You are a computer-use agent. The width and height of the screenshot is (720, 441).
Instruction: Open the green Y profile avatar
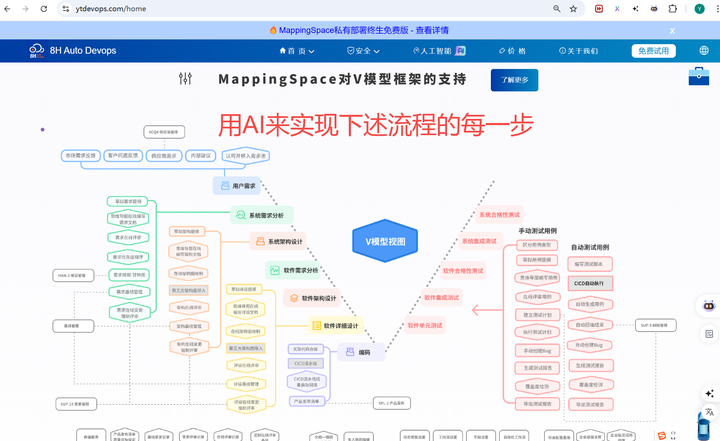pyautogui.click(x=699, y=9)
